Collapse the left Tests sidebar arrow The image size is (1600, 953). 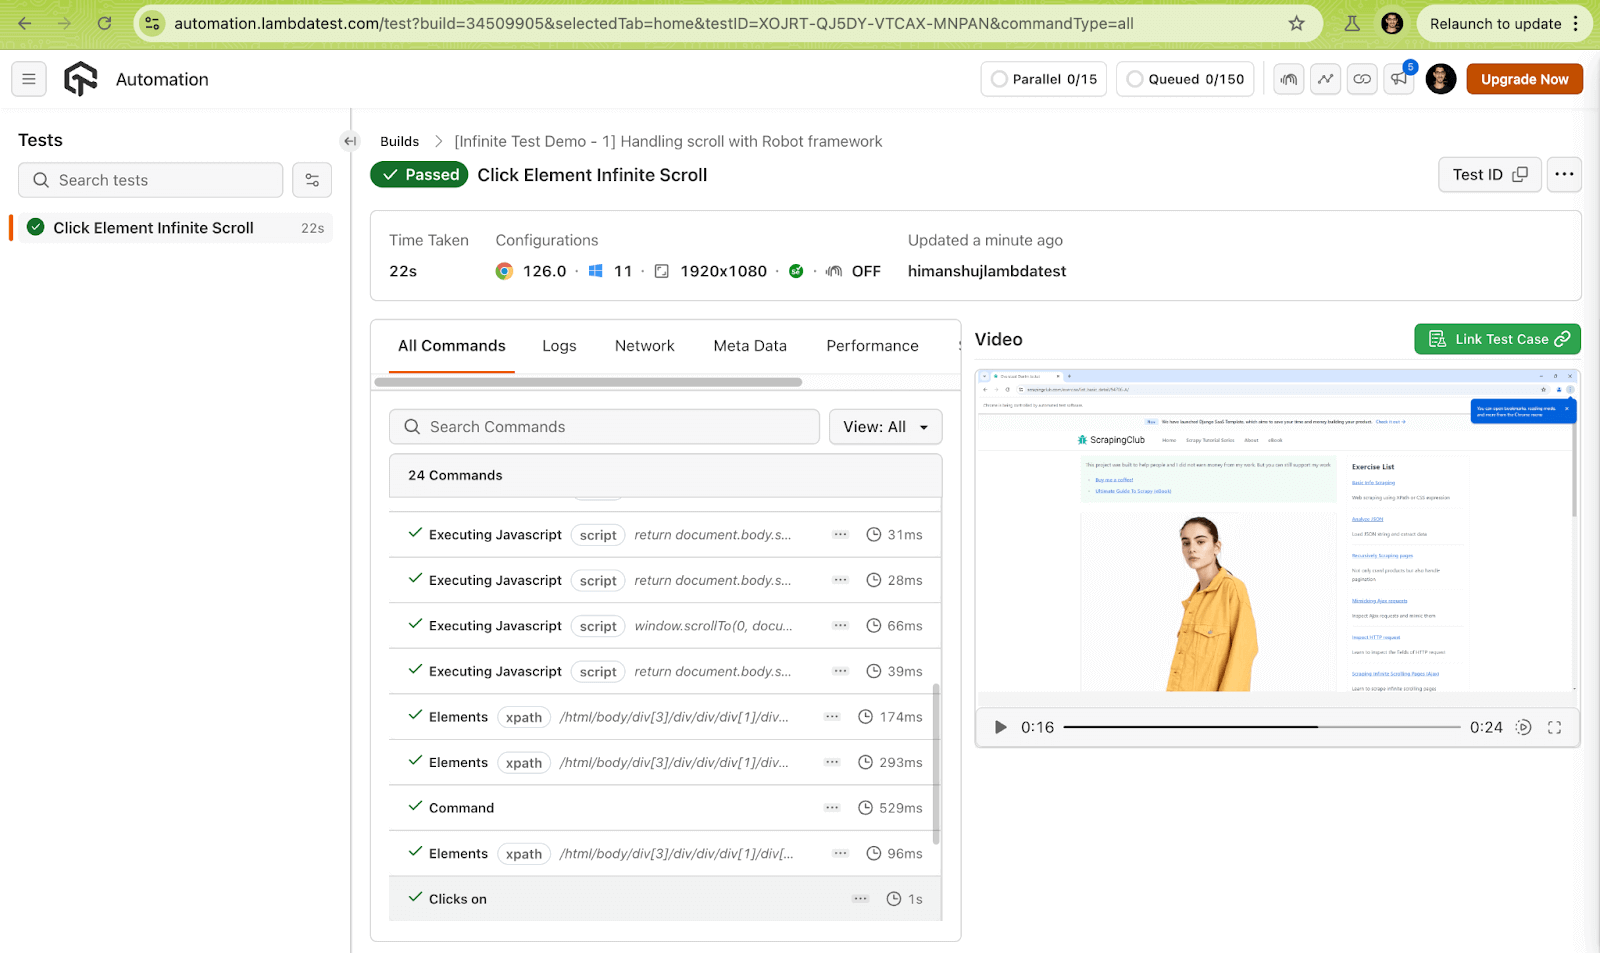pos(350,141)
